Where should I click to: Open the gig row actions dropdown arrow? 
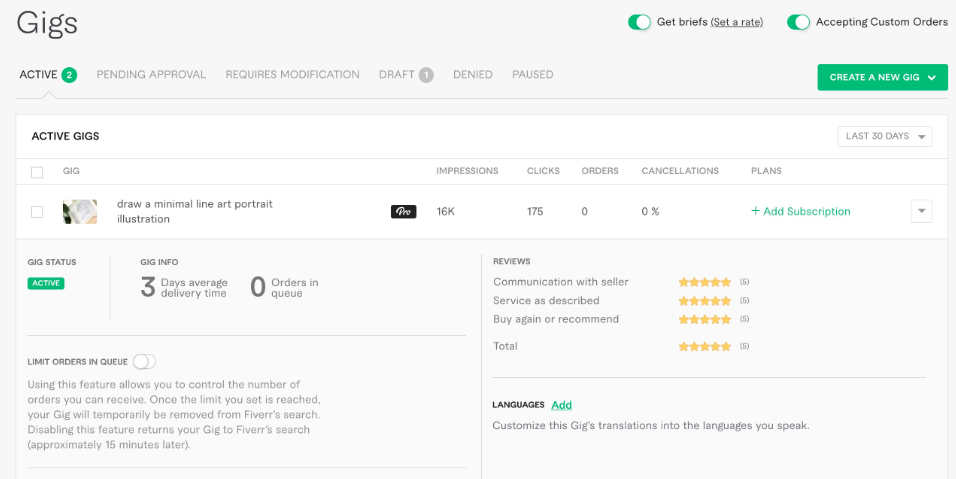pos(921,211)
